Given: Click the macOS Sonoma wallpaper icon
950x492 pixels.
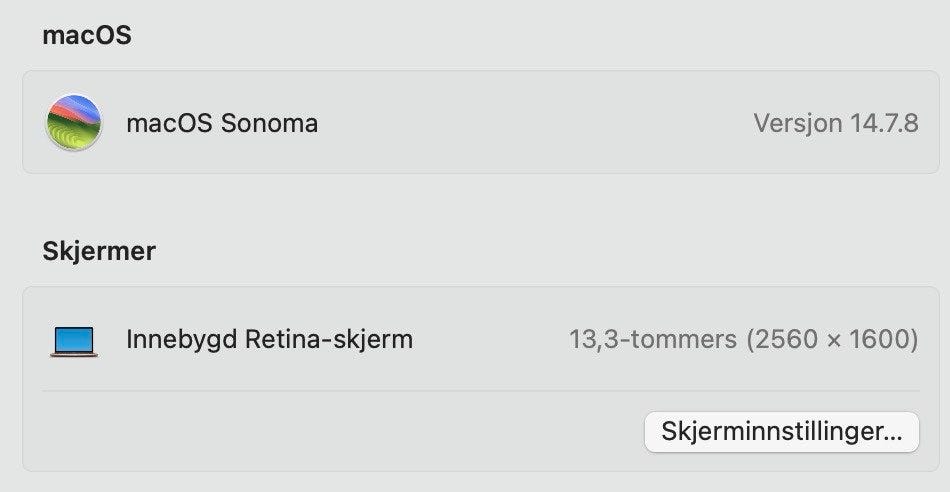Looking at the screenshot, I should 73,123.
